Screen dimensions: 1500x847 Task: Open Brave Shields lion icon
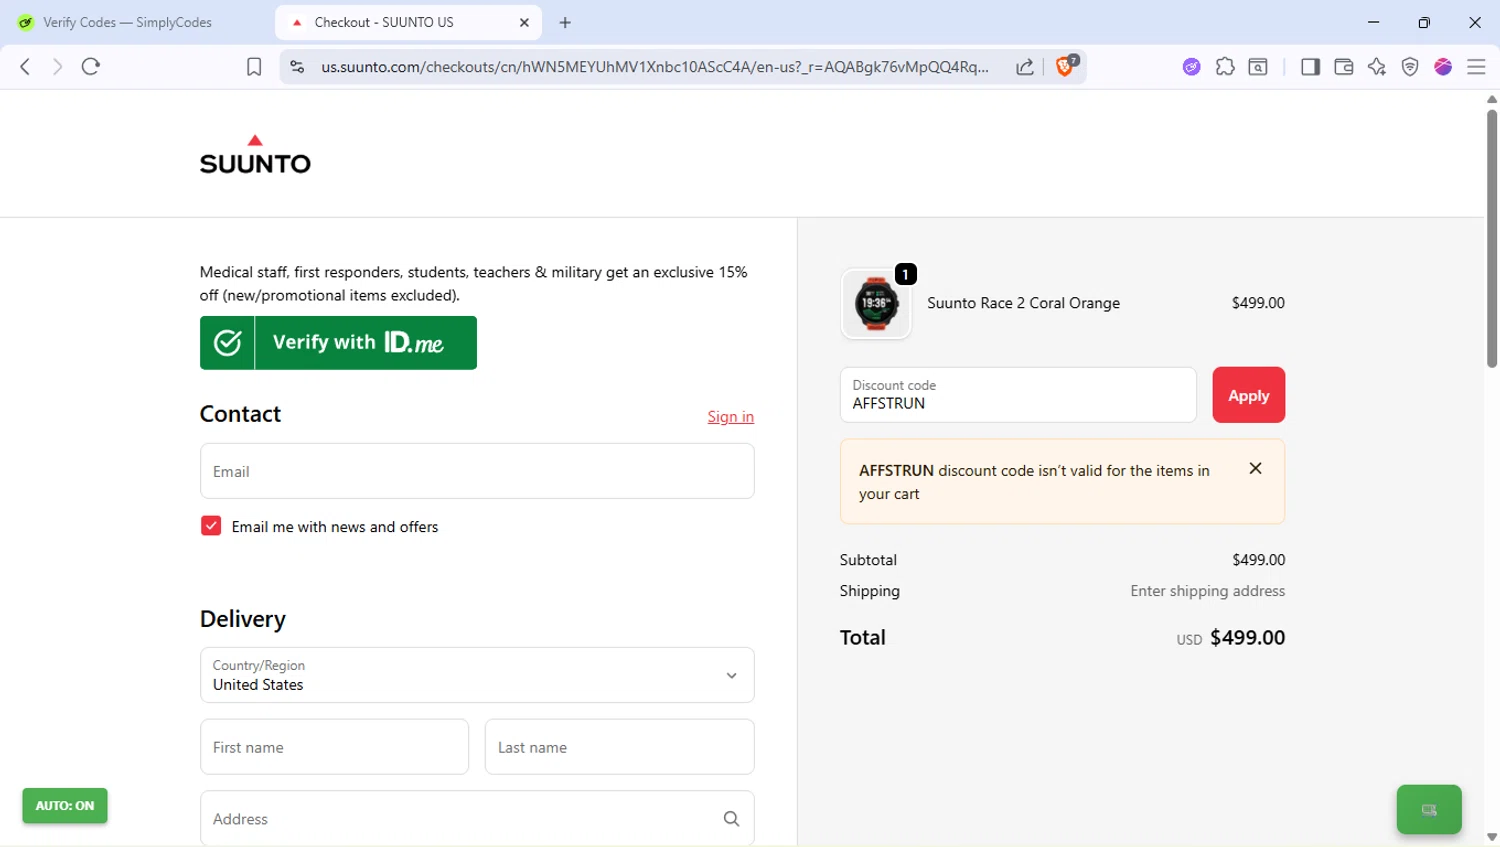tap(1065, 66)
